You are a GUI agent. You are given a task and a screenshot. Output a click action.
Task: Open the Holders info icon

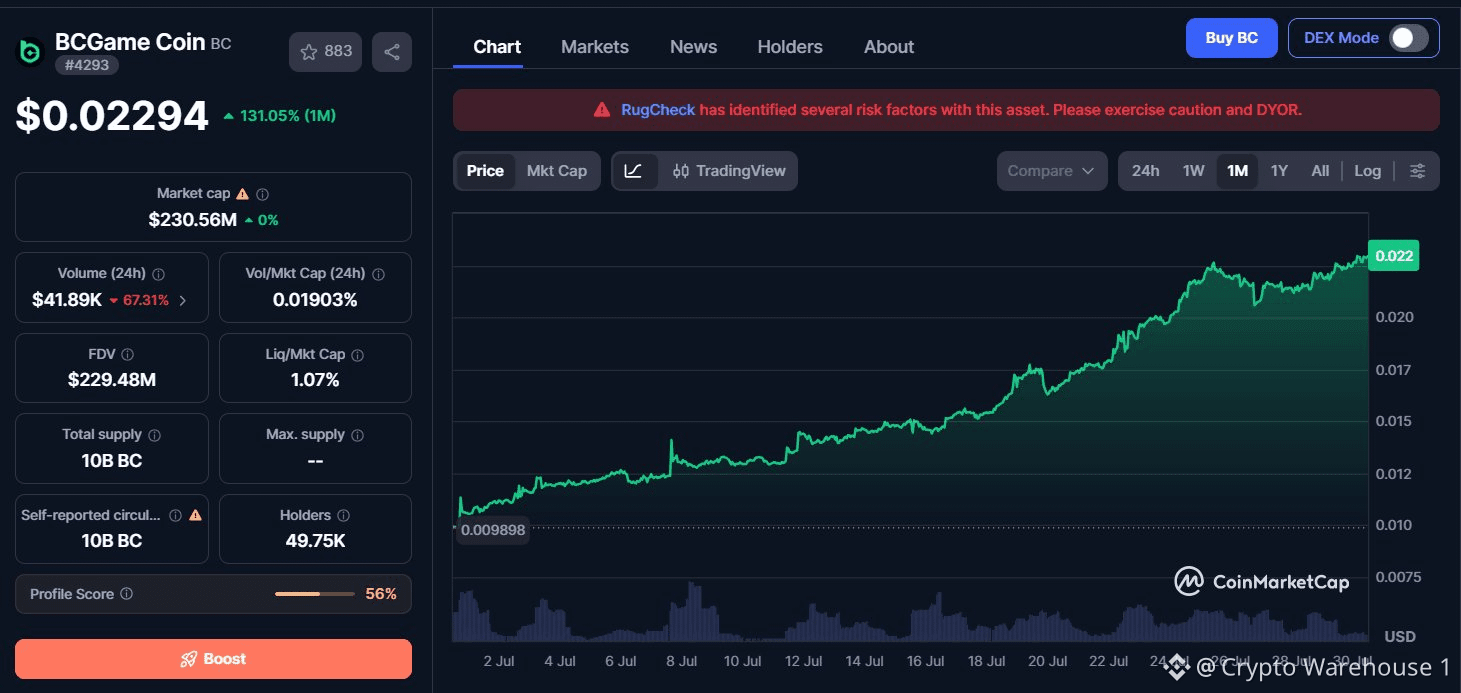coord(344,515)
